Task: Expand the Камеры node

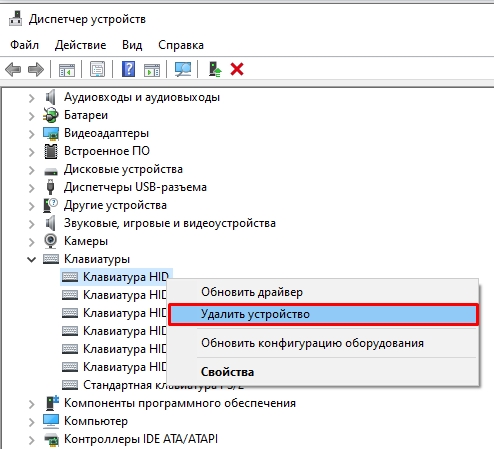Action: coord(32,242)
